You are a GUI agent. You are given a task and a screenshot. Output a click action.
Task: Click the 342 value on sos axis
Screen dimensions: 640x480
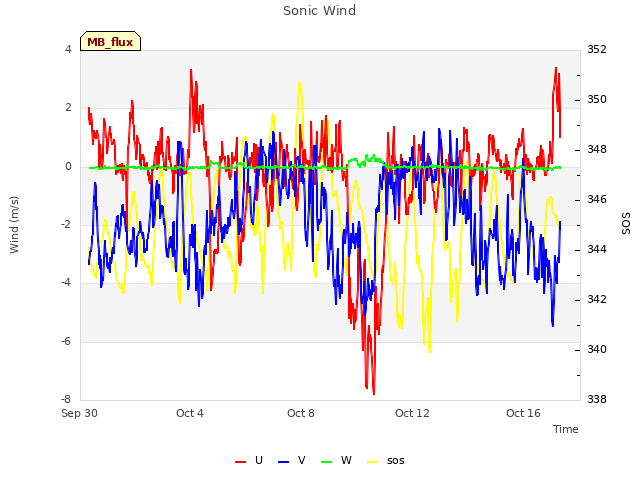point(597,299)
